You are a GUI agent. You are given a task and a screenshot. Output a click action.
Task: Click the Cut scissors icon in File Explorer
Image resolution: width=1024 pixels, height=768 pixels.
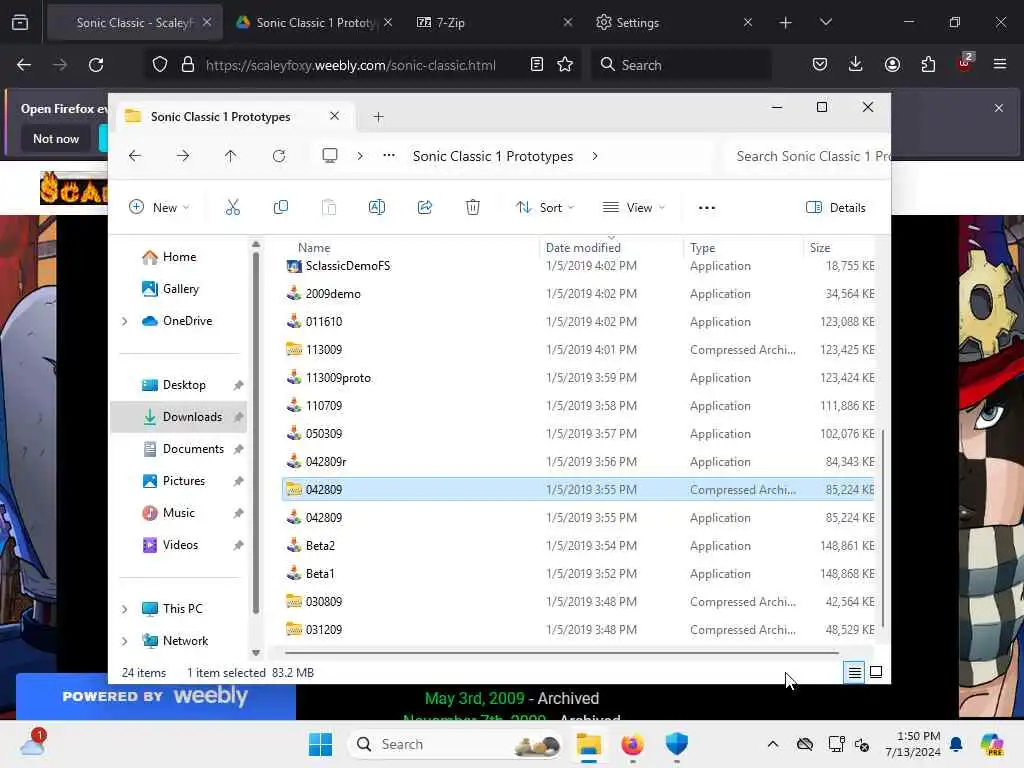pos(232,208)
